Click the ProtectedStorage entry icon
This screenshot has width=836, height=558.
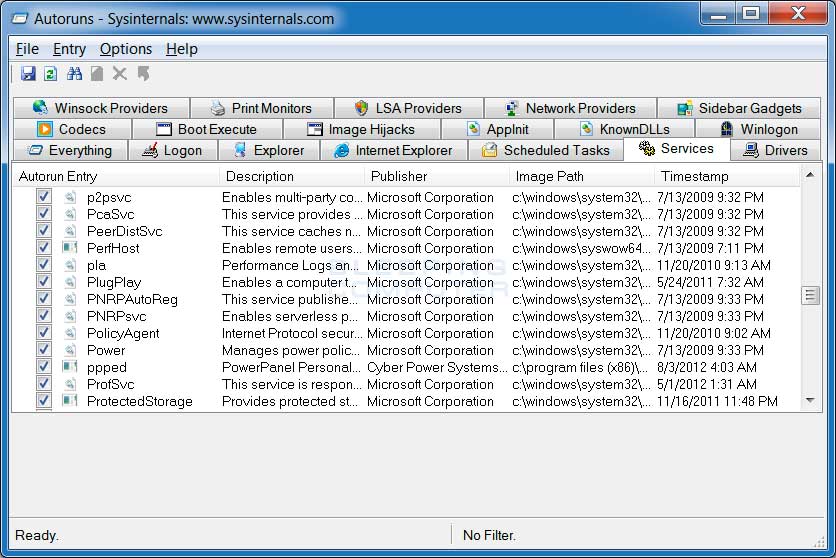click(70, 401)
